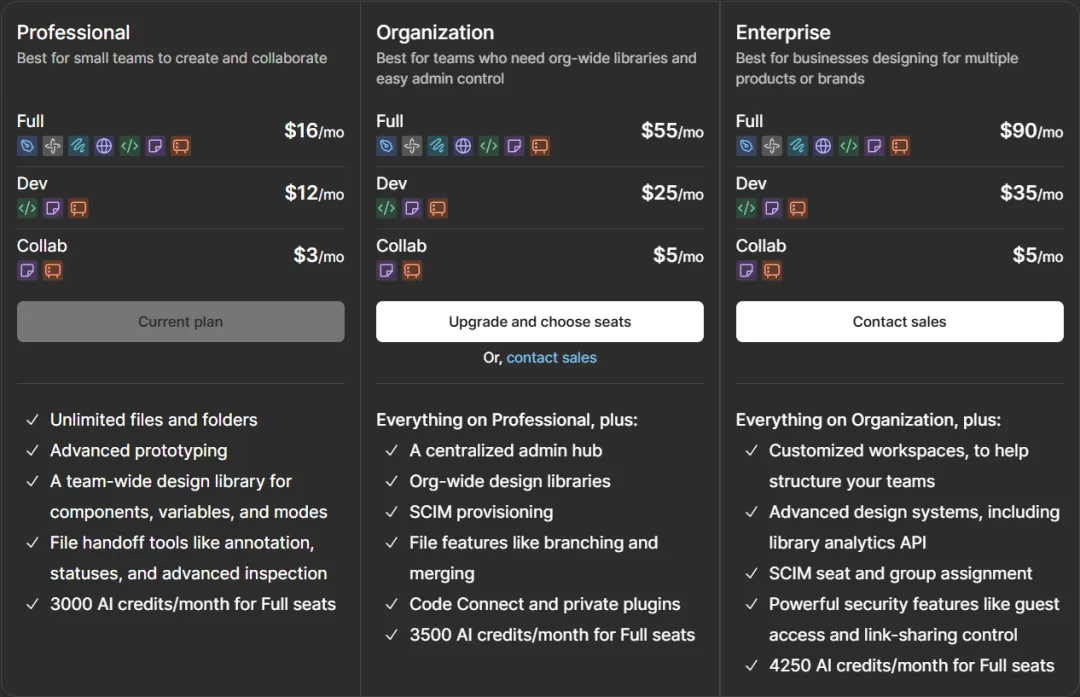Image resolution: width=1080 pixels, height=697 pixels.
Task: Click the purple FigJam sticky note icon under Professional Collab
Action: (x=27, y=271)
